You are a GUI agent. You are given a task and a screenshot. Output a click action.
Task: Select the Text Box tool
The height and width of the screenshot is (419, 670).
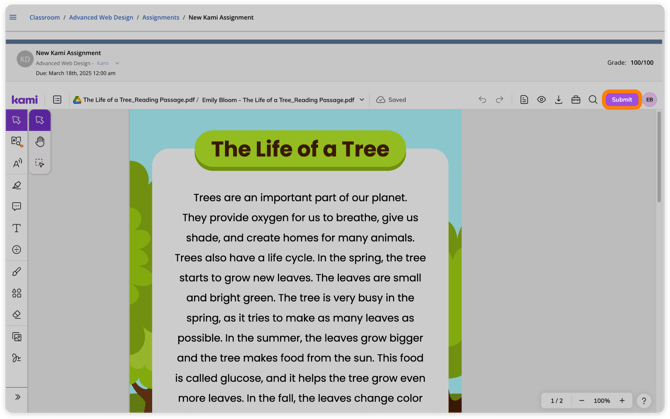17,228
